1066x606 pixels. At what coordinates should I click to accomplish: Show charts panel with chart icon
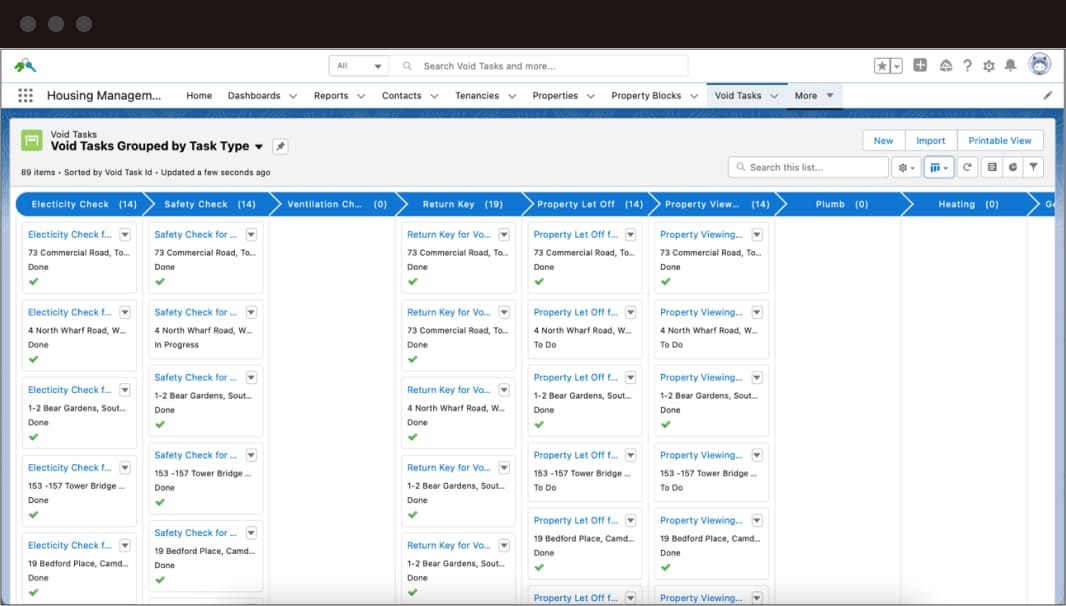click(1013, 167)
